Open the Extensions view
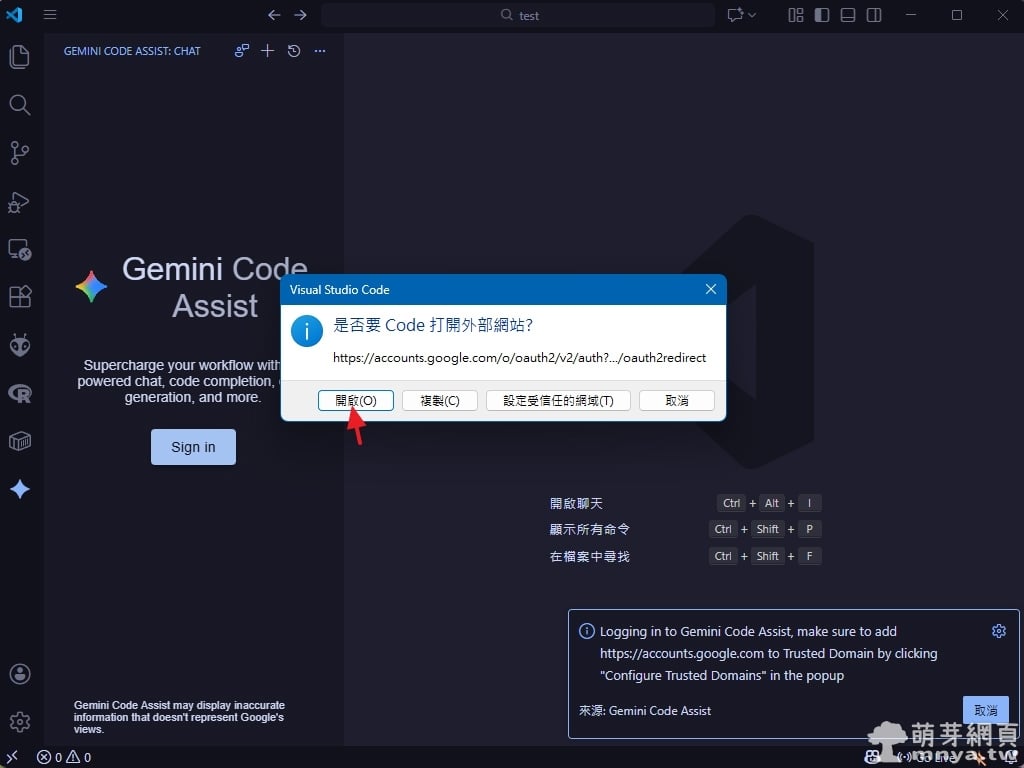 tap(19, 297)
